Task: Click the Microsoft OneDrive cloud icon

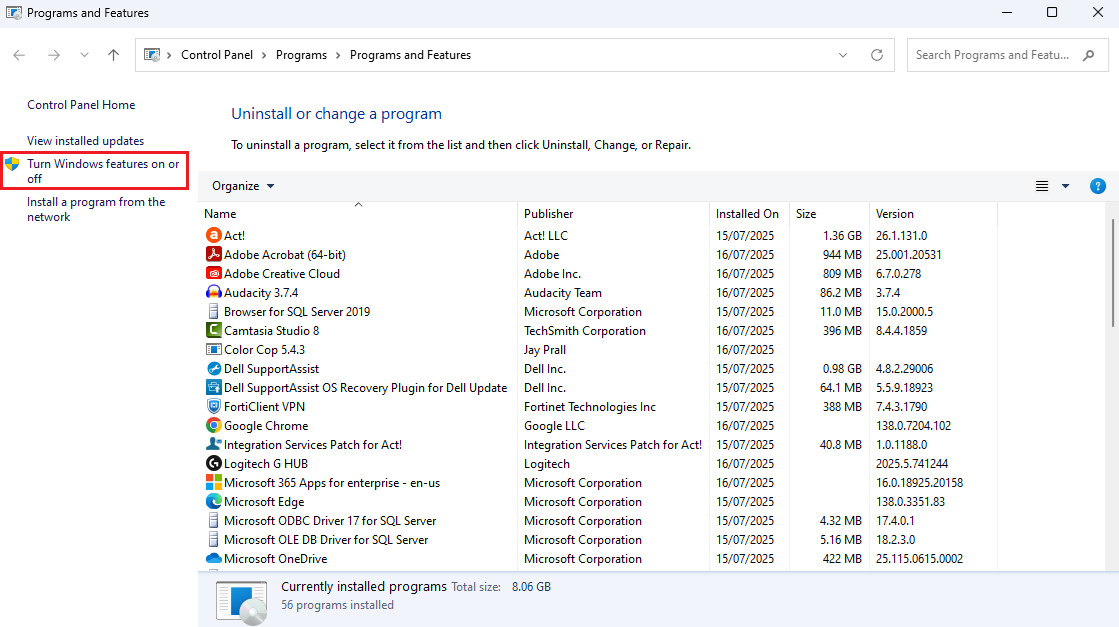Action: coord(213,559)
